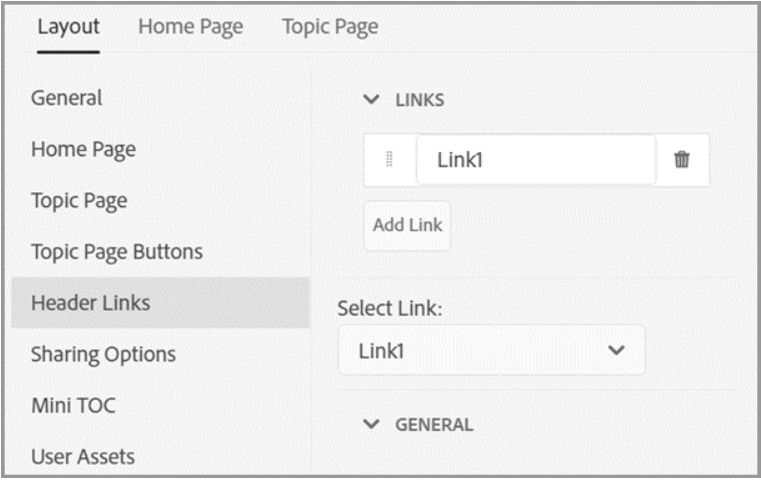This screenshot has width=761, height=480.
Task: Select Topic Page in the sidebar list
Action: click(79, 201)
